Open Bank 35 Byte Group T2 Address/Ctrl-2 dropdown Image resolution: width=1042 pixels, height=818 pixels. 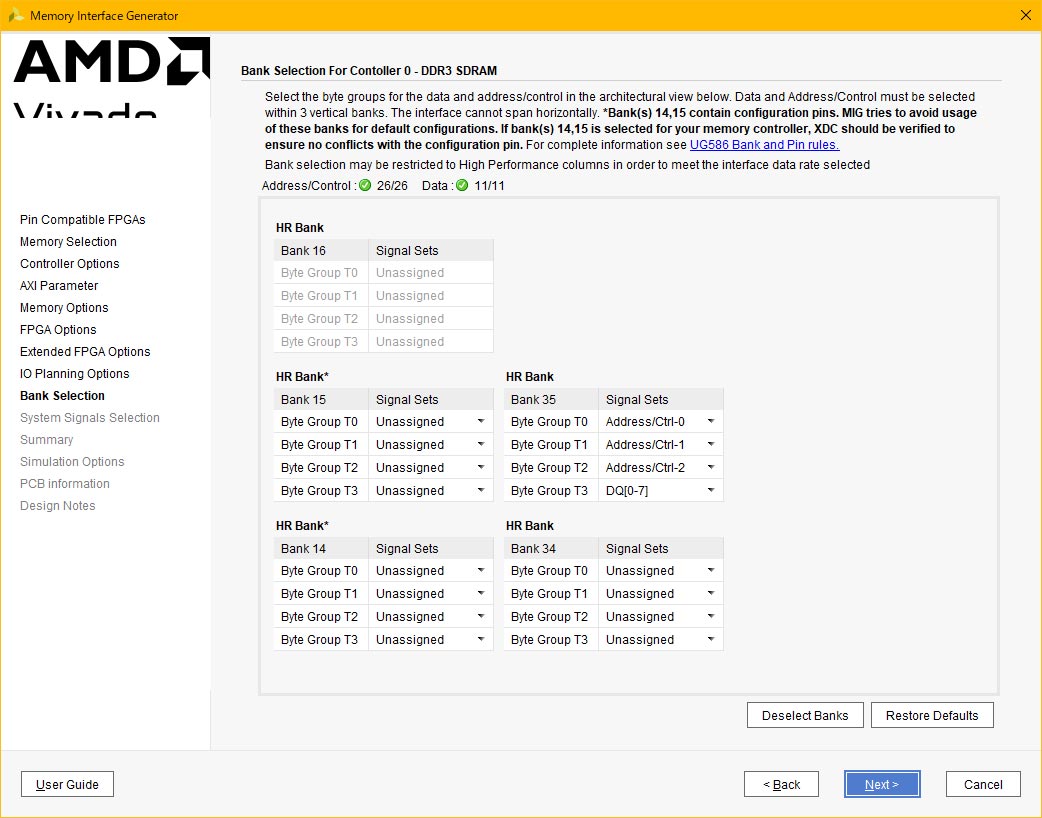coord(660,468)
